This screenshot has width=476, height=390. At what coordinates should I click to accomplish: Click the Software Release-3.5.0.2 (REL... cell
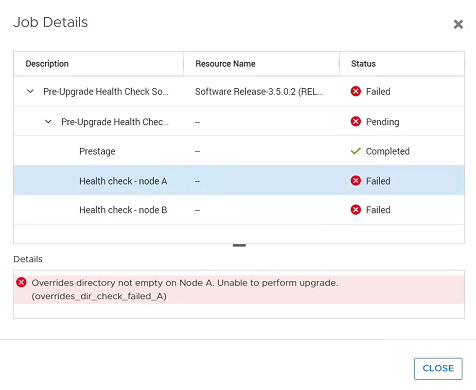tap(259, 92)
